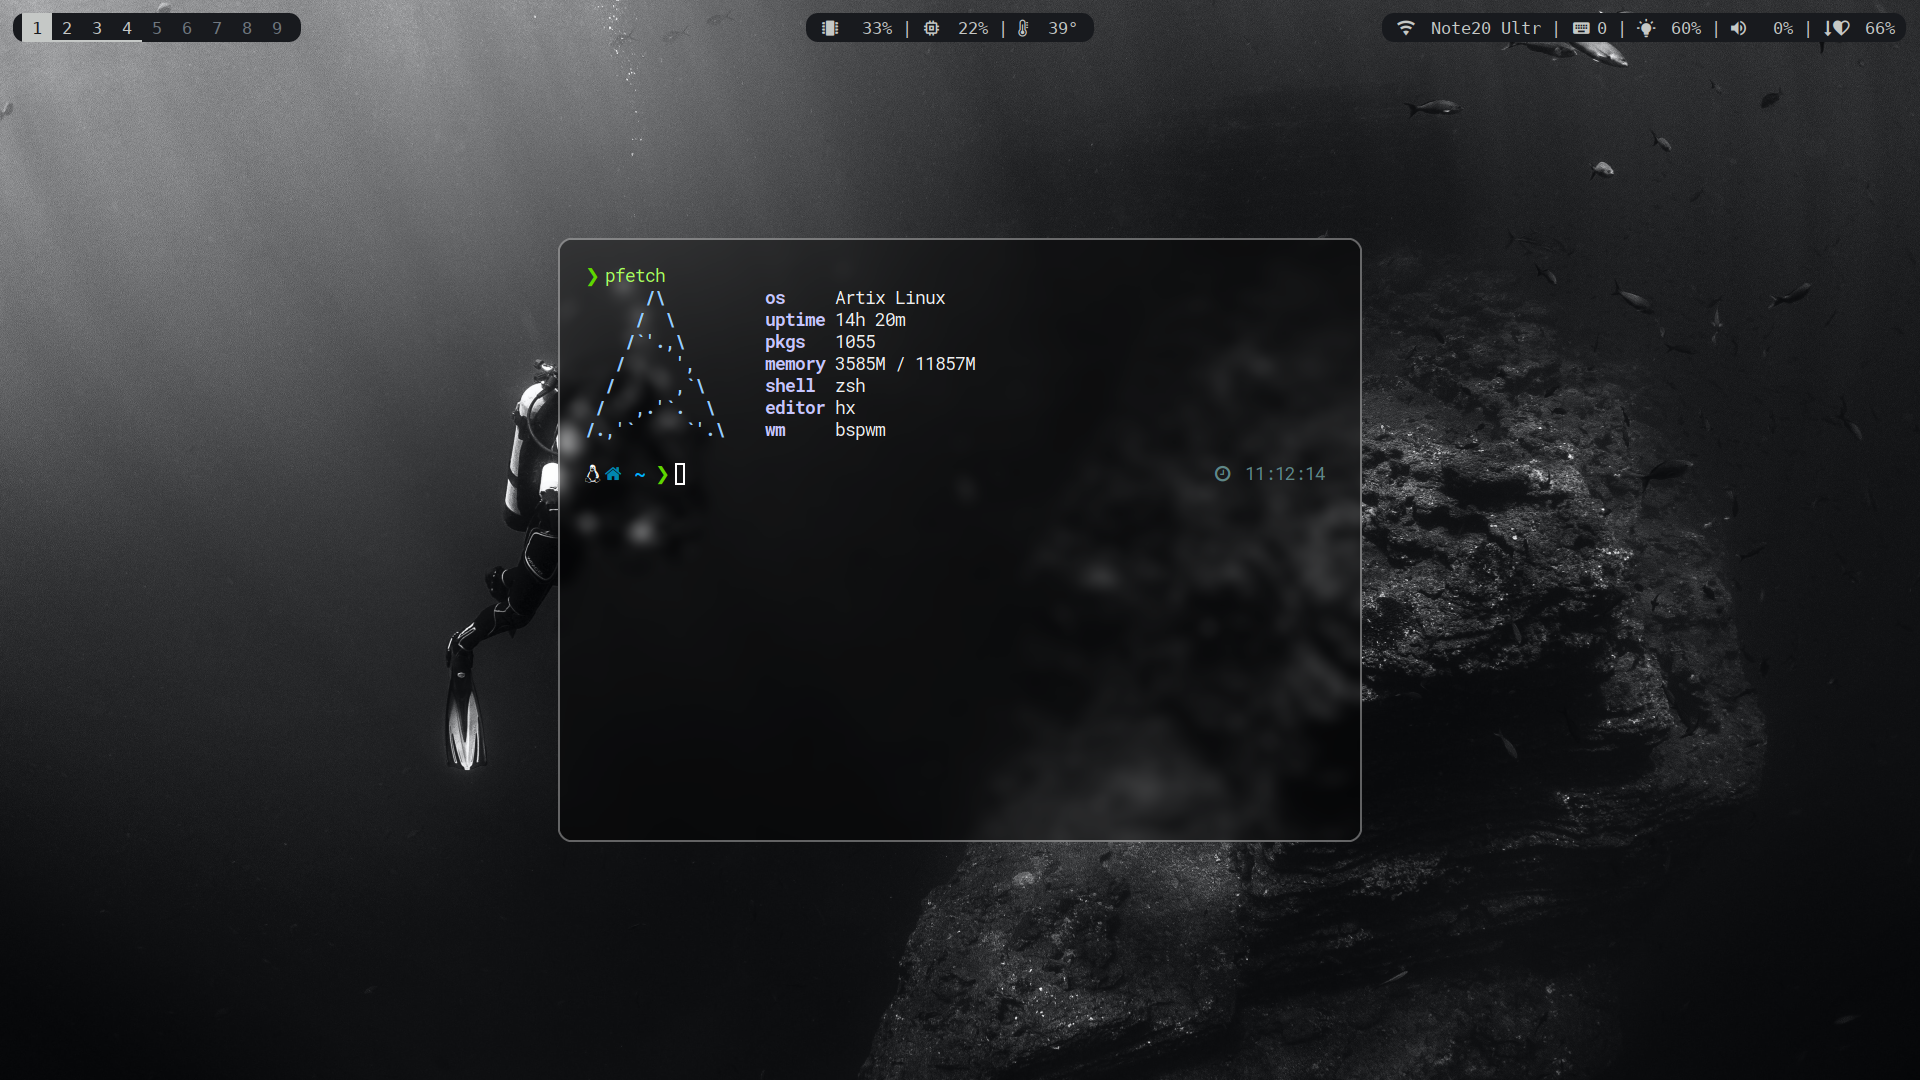Click the CPU usage icon
Viewport: 1920px width, 1080px height.
(931, 28)
